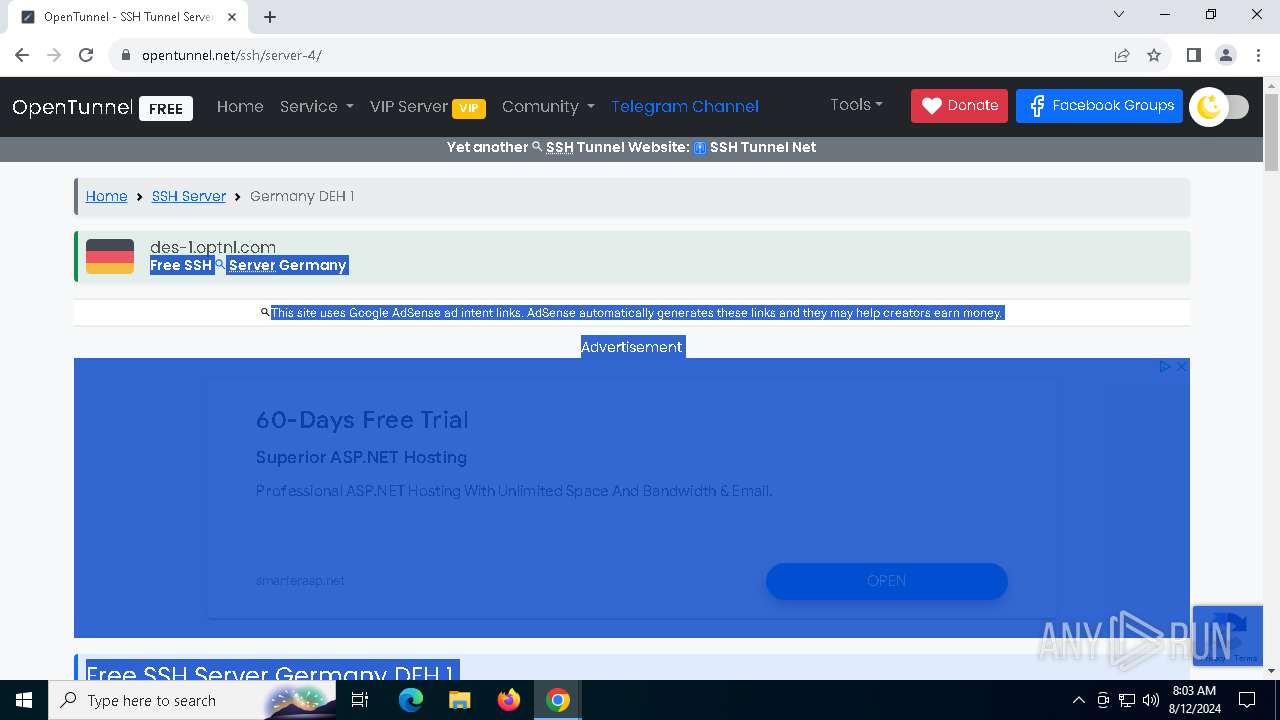
Task: Click the OpenTunnel FREE logo
Action: (x=102, y=107)
